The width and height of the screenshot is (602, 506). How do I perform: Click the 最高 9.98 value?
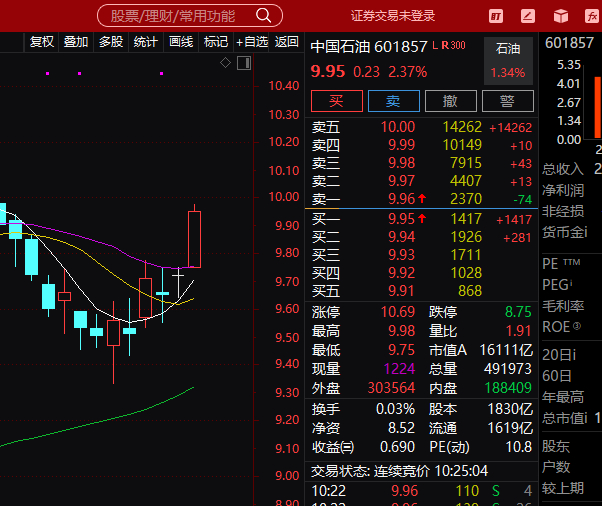click(401, 331)
